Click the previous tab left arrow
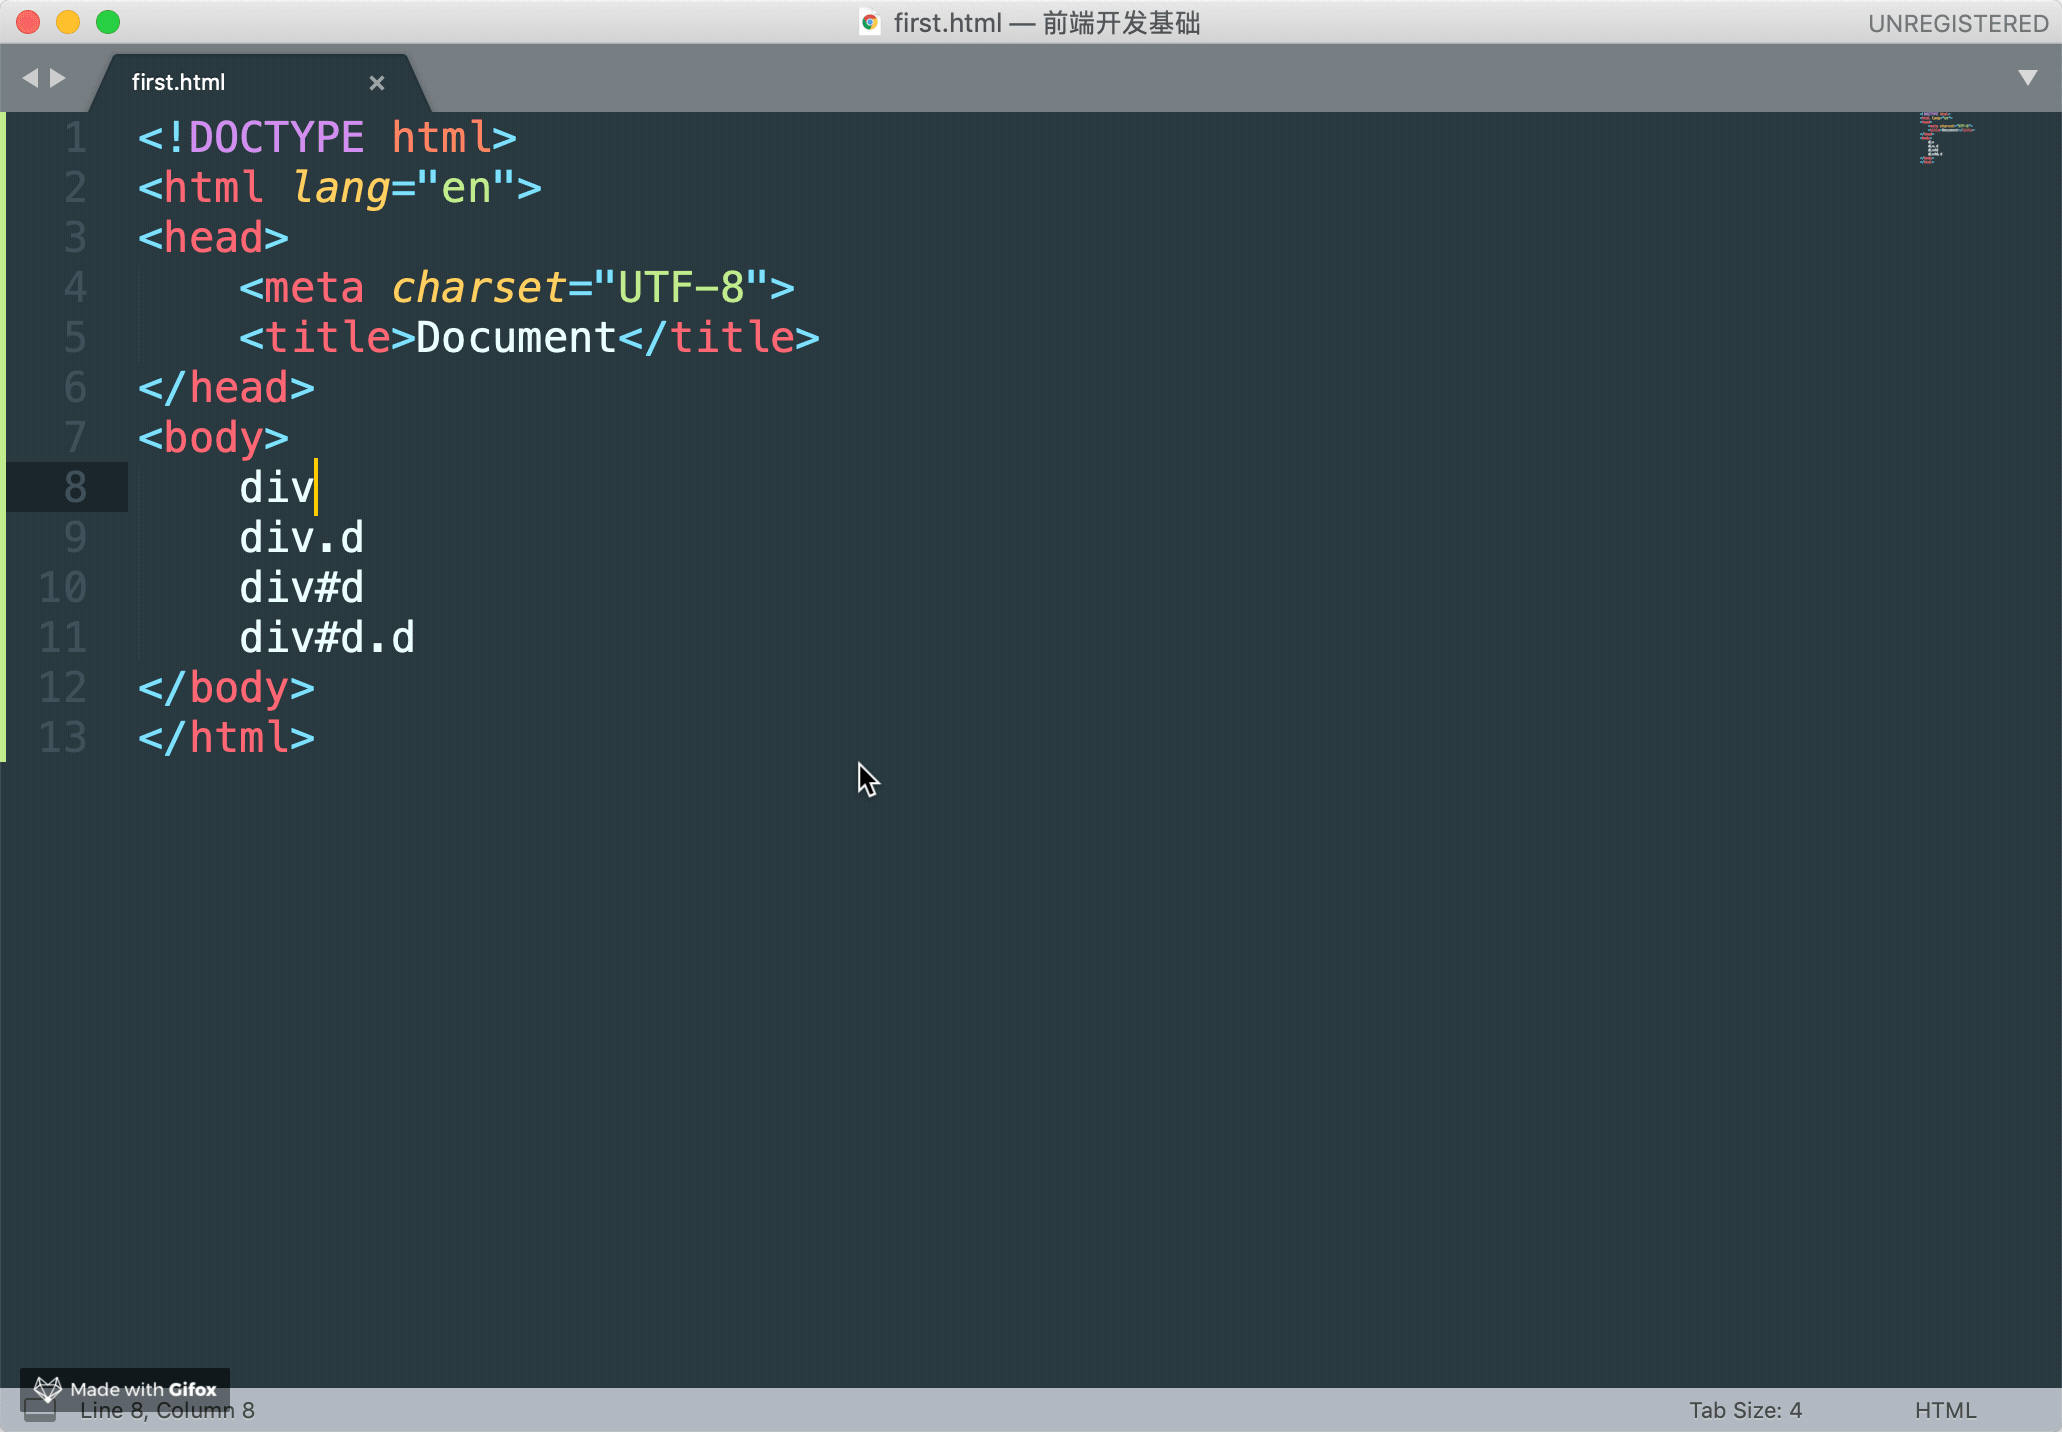2062x1432 pixels. (30, 78)
